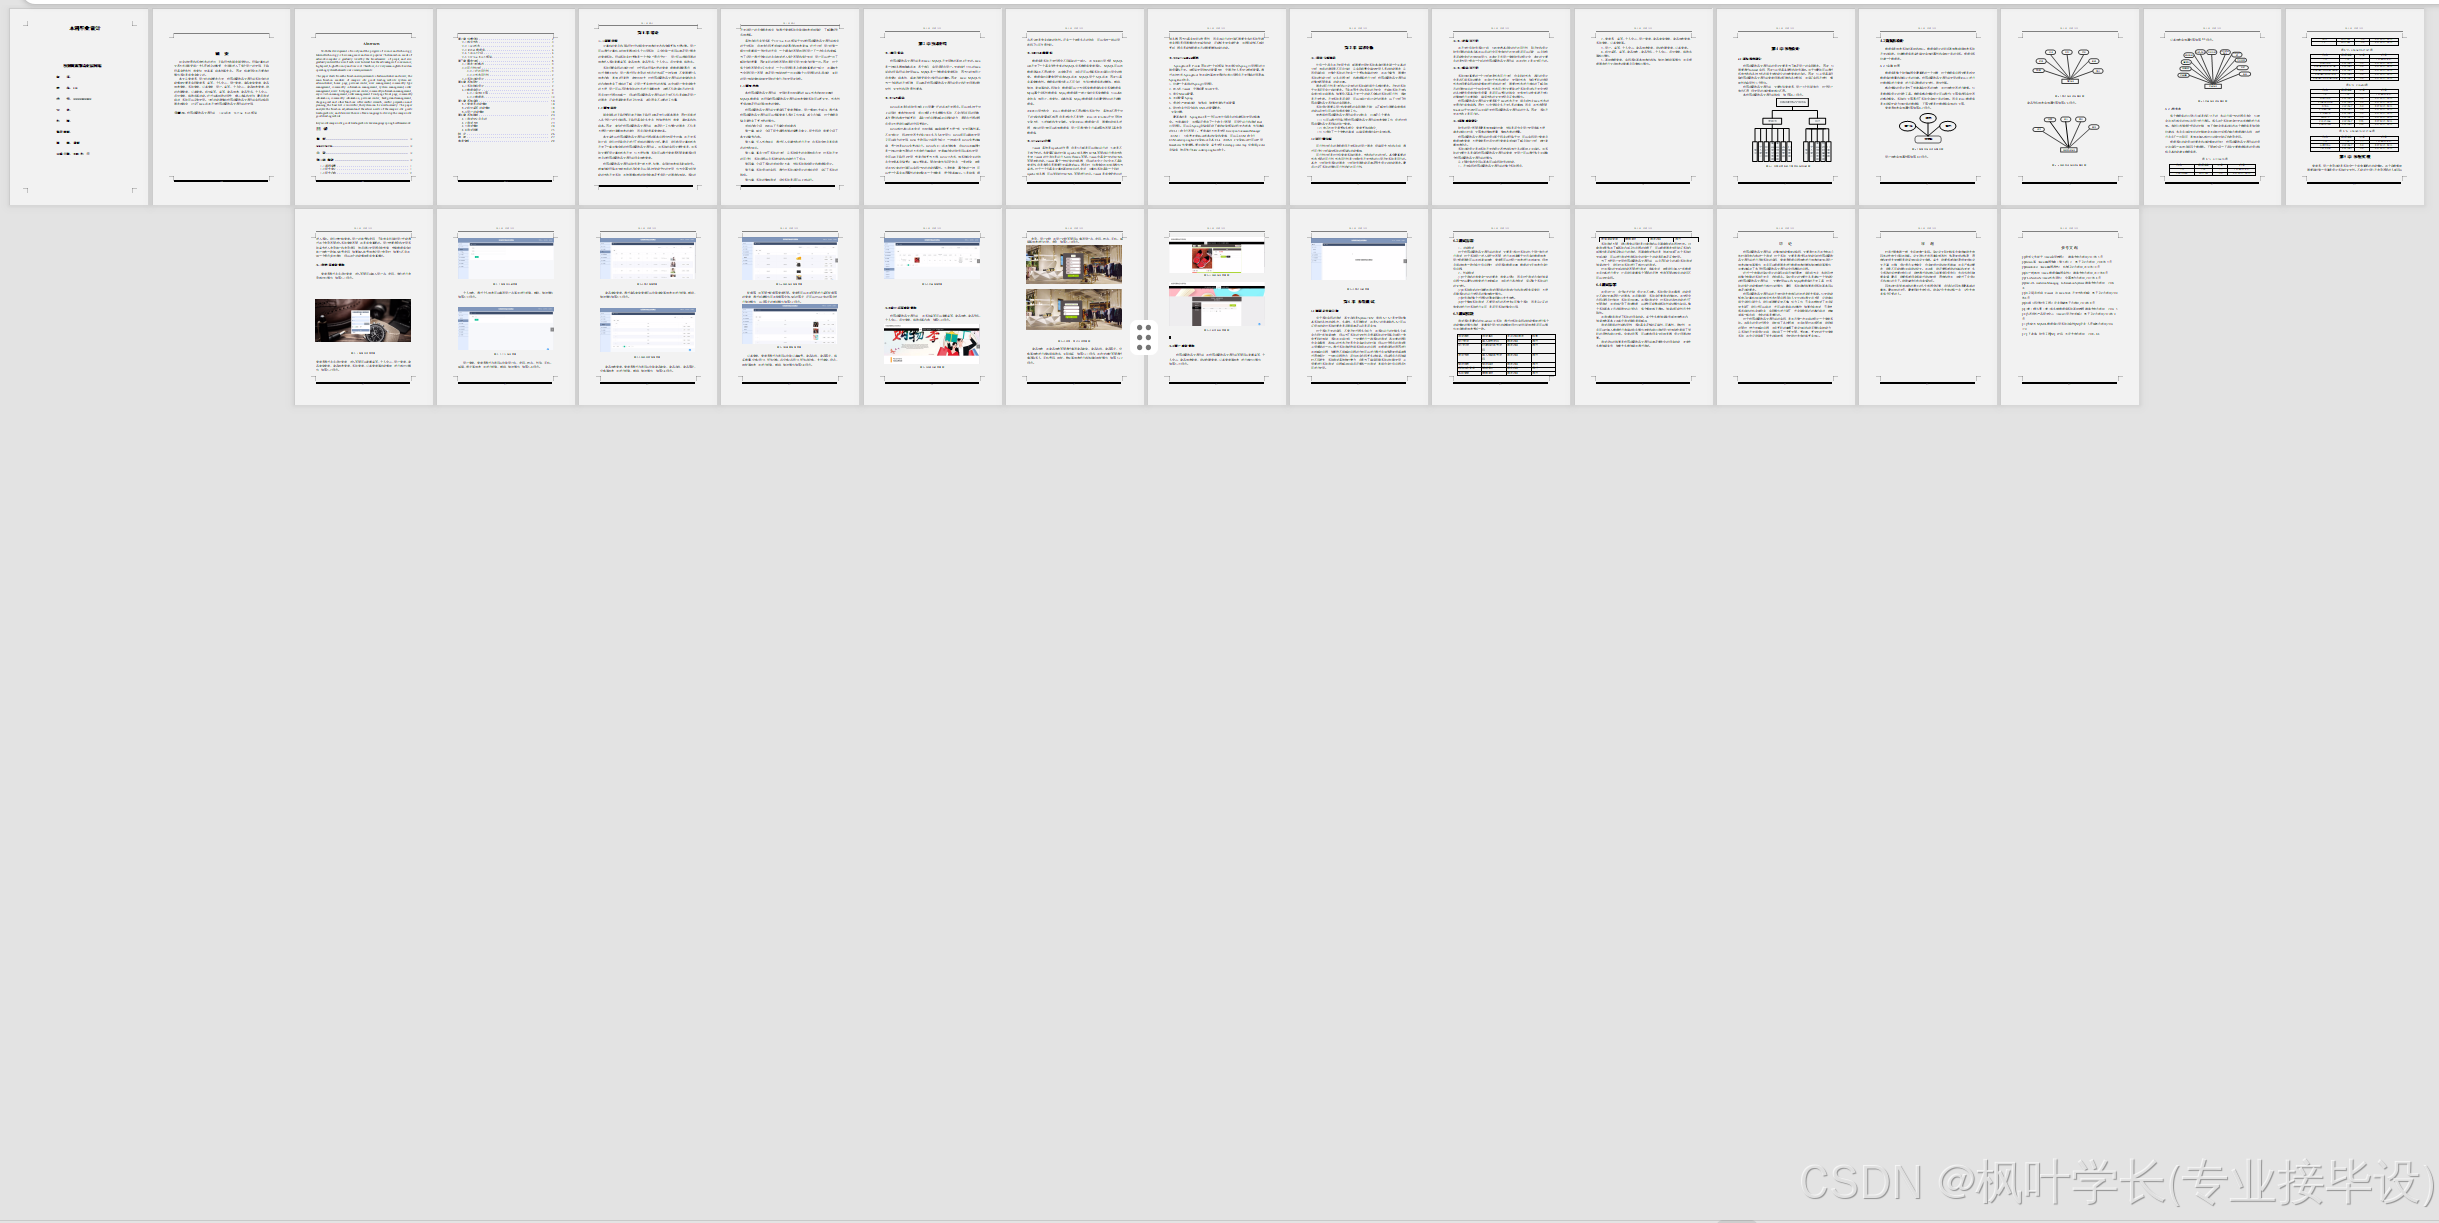The image size is (2439, 1223).
Task: Open page with large E-R diagram above small table
Action: 2212,107
